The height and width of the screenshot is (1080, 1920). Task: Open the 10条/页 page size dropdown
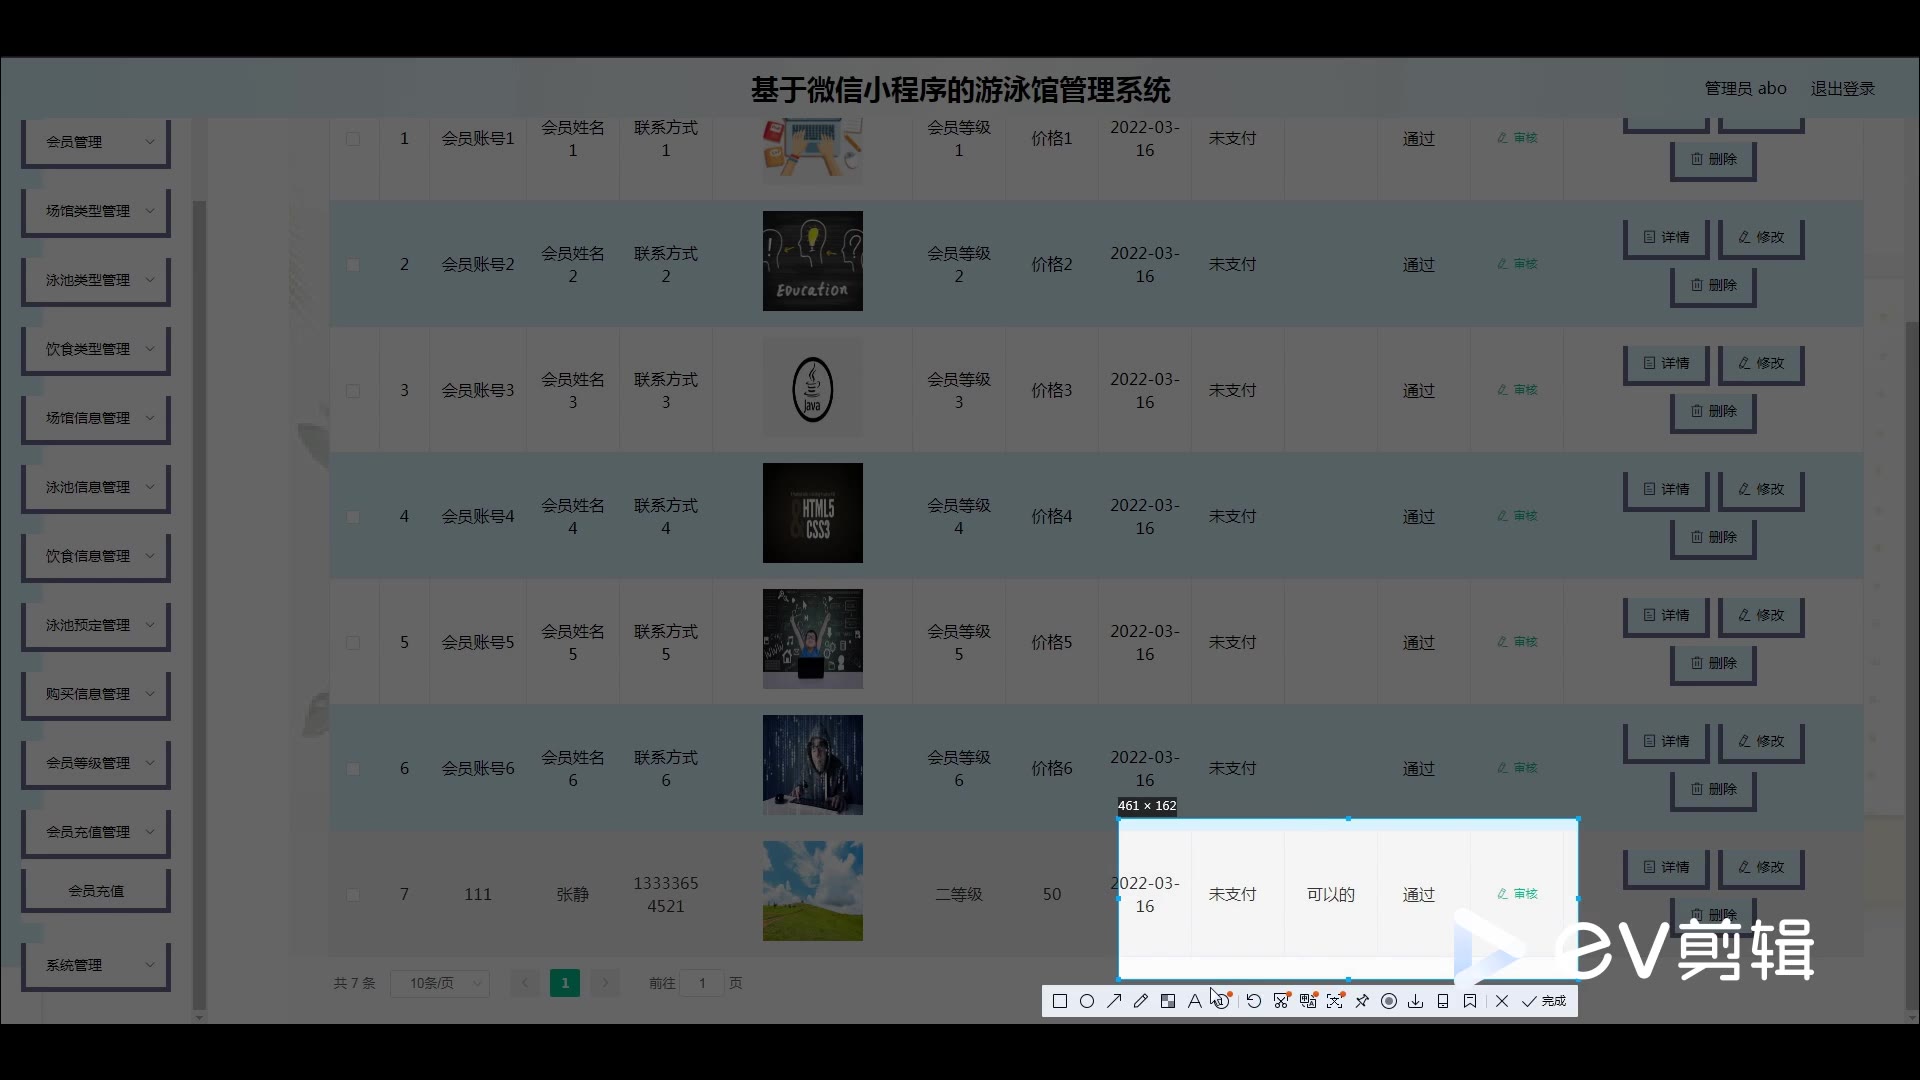click(440, 983)
